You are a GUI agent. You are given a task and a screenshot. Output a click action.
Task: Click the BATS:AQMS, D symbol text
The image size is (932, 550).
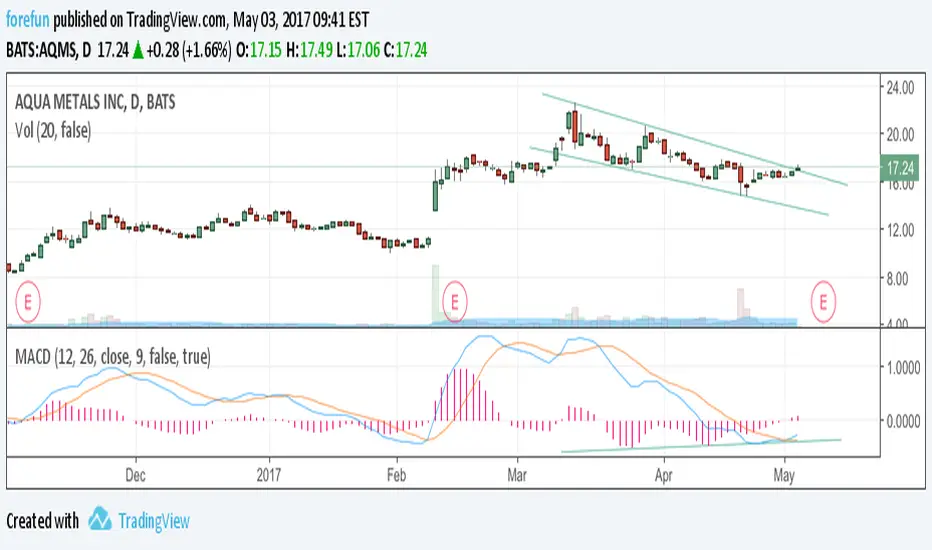(48, 50)
